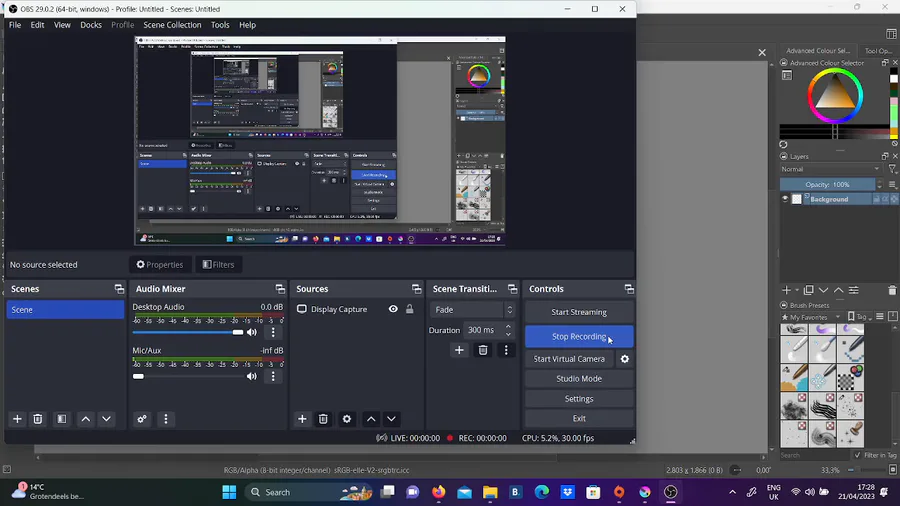Open advanced audio properties gears icon
The image size is (900, 506).
click(142, 419)
